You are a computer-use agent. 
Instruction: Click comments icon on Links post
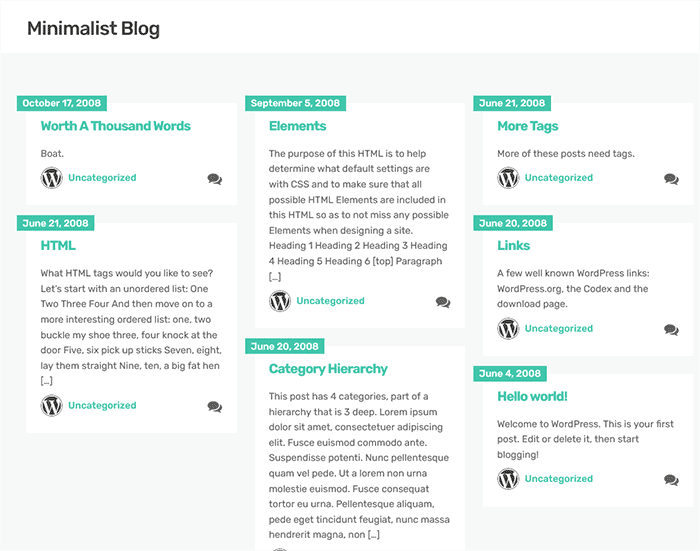point(671,330)
